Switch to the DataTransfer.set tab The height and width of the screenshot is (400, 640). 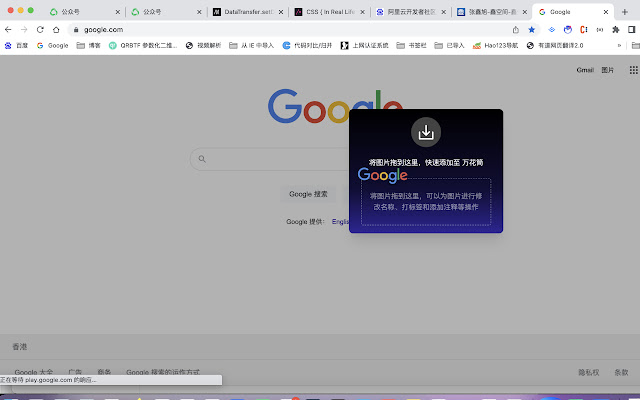pyautogui.click(x=248, y=12)
